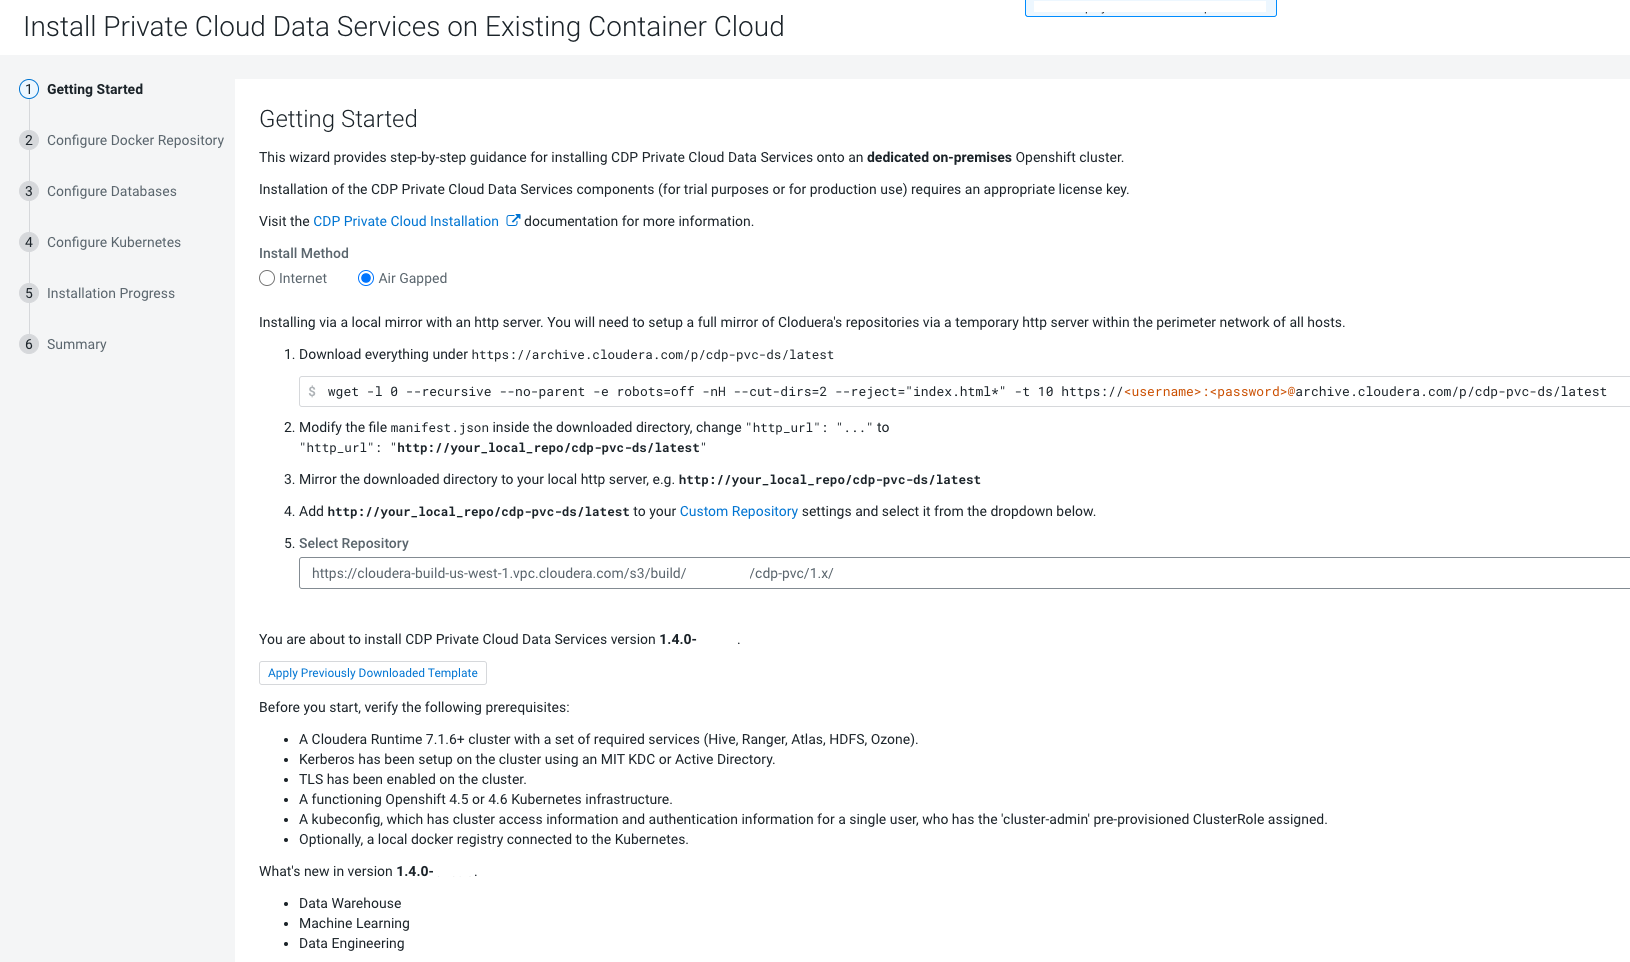The width and height of the screenshot is (1630, 962).
Task: Click the step 1 circle icon
Action: point(29,89)
